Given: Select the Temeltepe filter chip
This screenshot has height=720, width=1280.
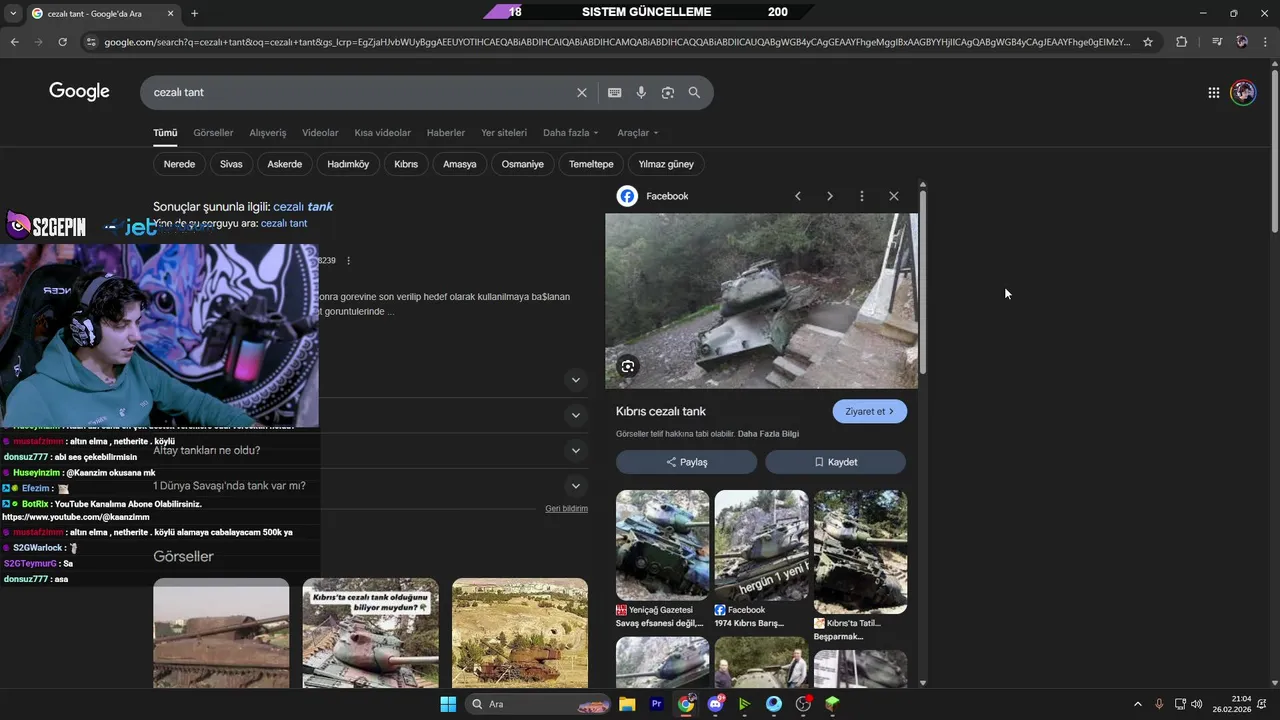Looking at the screenshot, I should [591, 164].
